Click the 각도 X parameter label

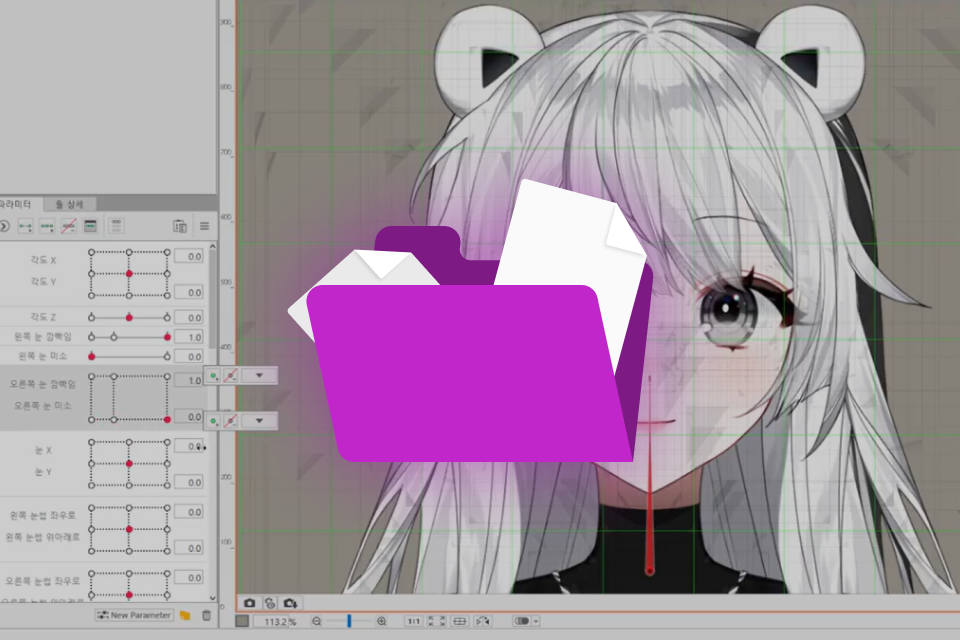[43, 260]
